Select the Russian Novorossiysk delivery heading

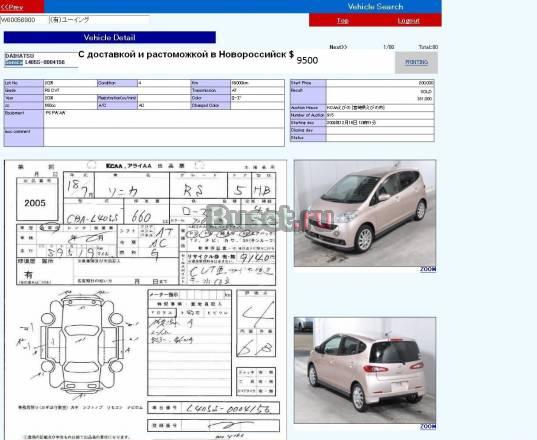click(x=186, y=54)
